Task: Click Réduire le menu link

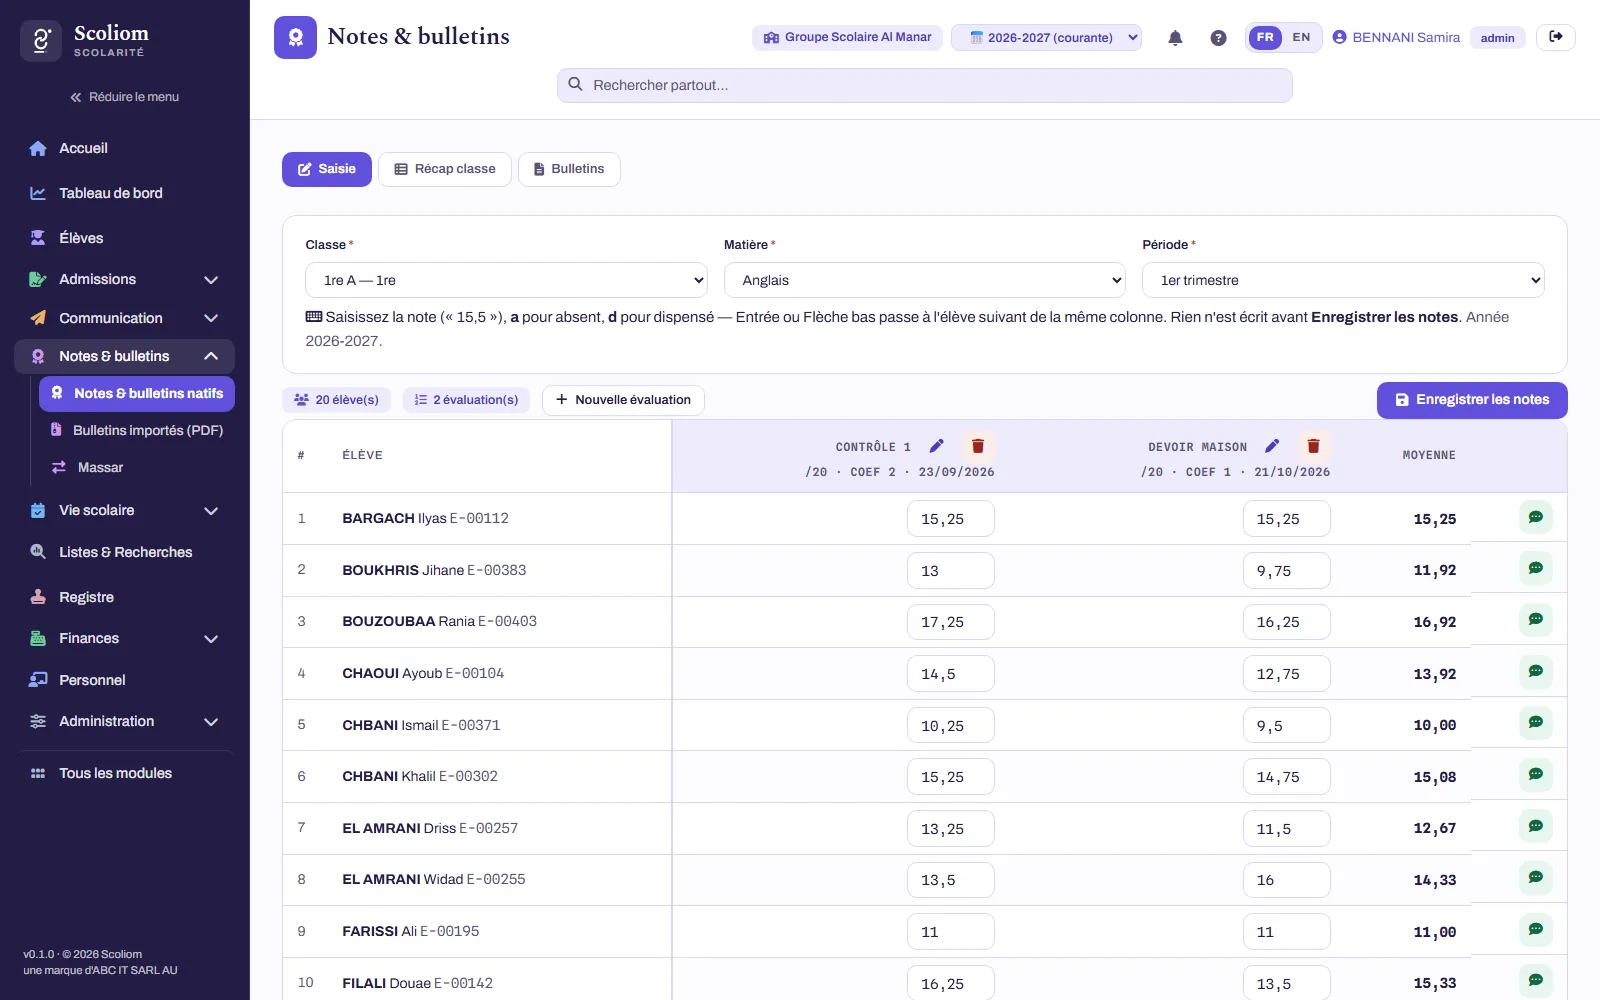Action: (125, 97)
